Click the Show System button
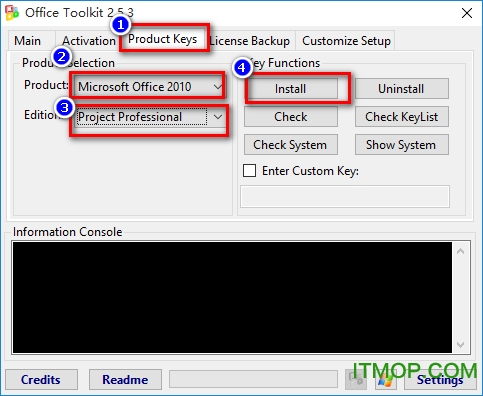Viewport: 483px width, 396px height. coord(402,145)
